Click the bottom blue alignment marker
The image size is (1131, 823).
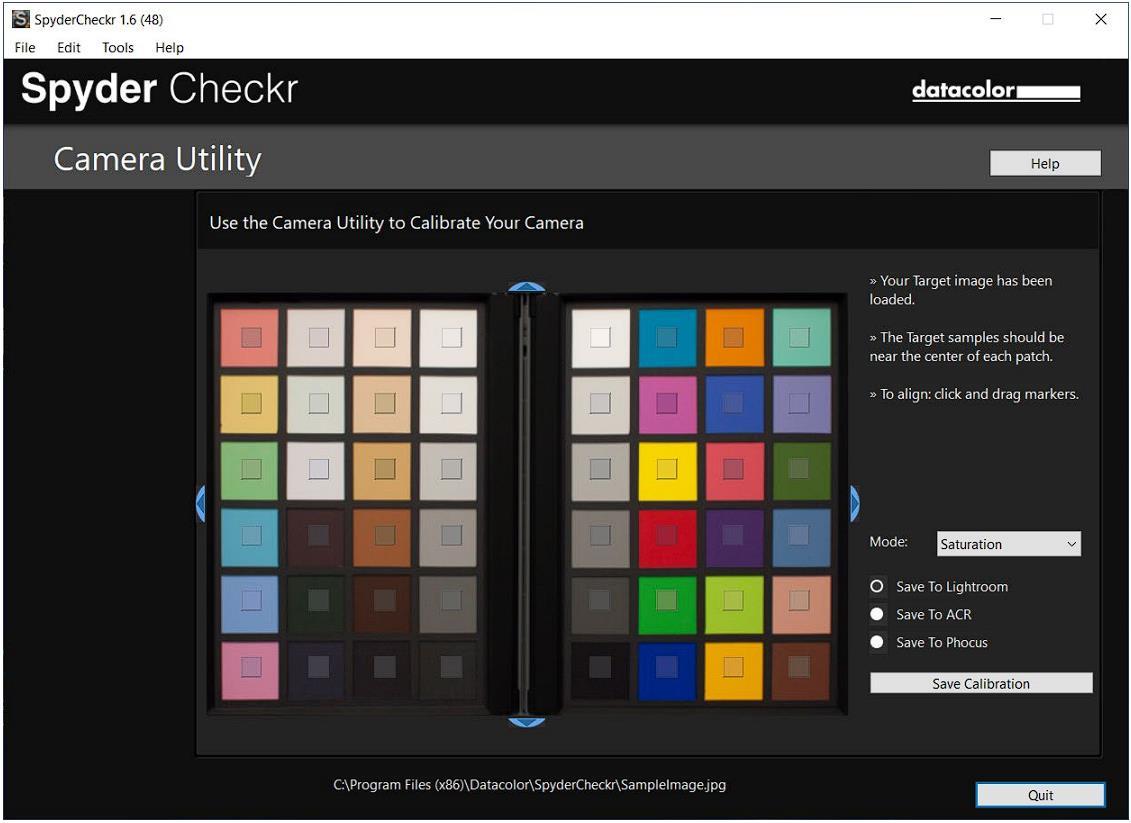526,721
